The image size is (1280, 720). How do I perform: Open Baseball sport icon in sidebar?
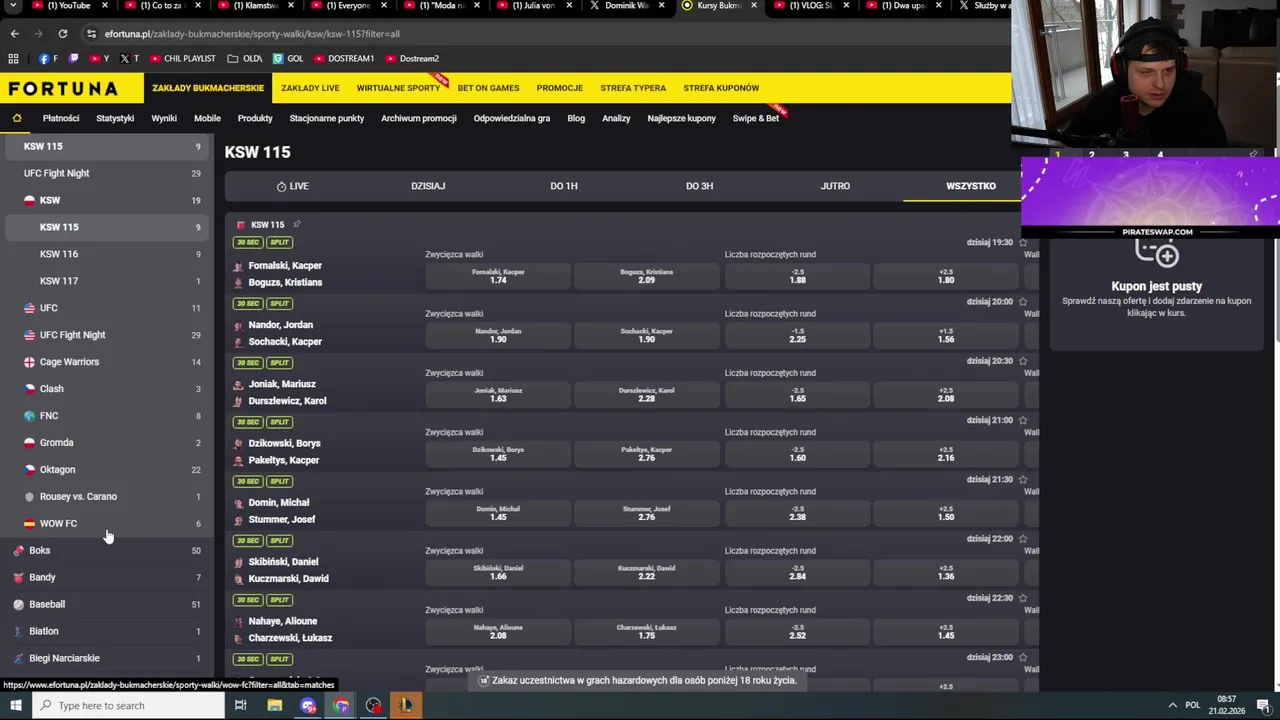click(x=18, y=605)
